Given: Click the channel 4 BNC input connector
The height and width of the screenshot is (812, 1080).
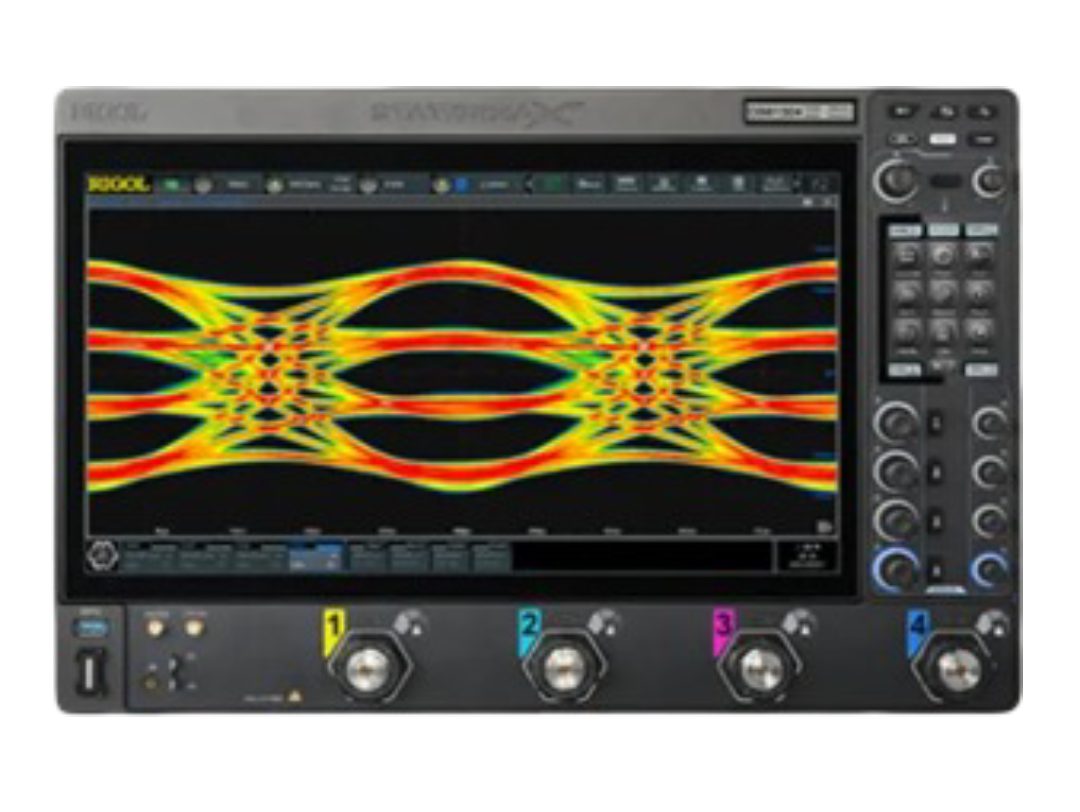Looking at the screenshot, I should coord(955,667).
